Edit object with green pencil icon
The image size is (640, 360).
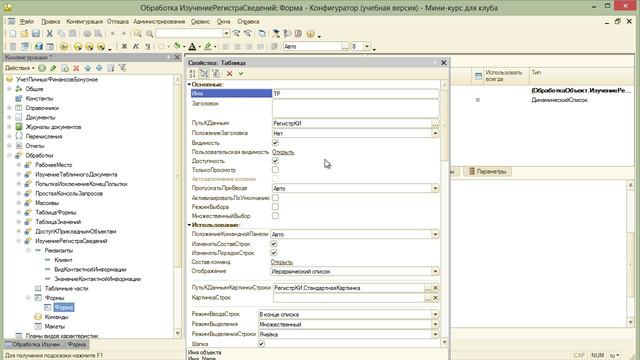53,68
